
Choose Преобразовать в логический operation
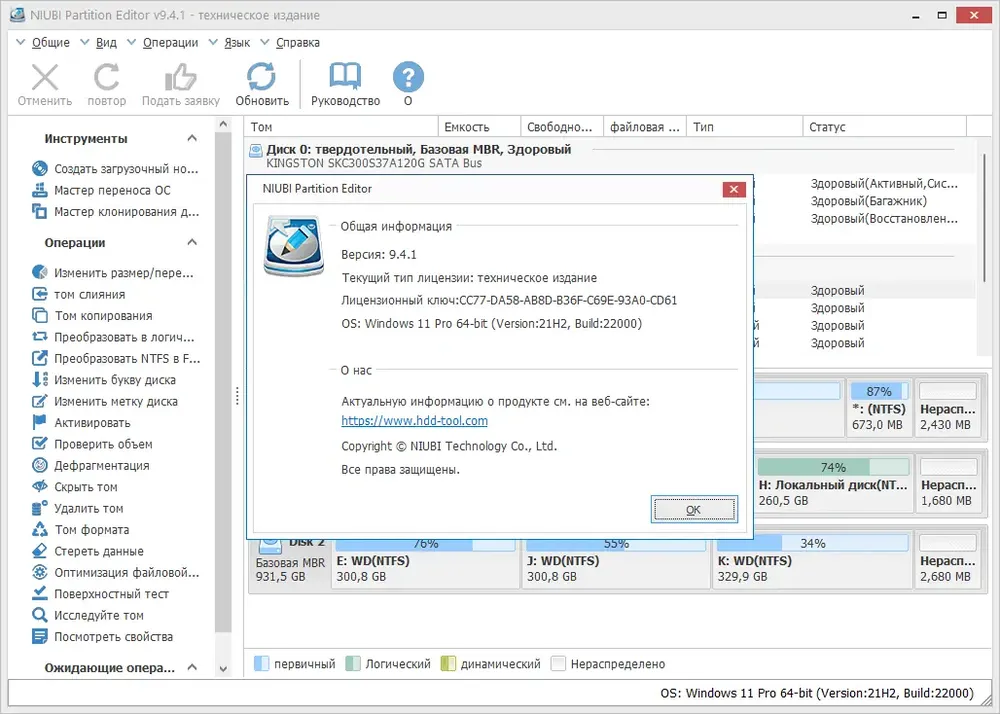[x=113, y=337]
